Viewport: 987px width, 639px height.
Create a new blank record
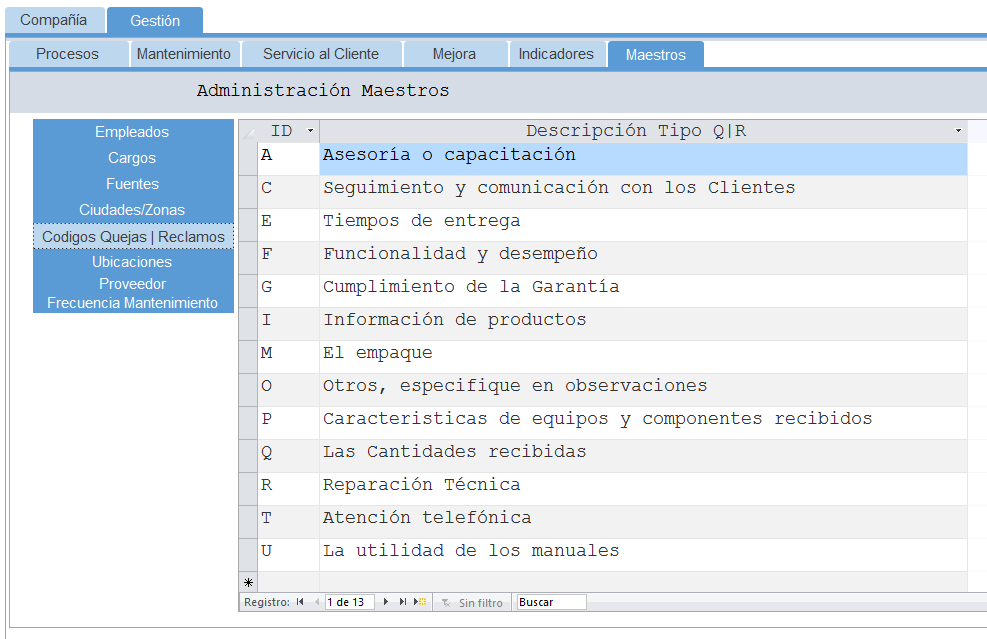tap(421, 602)
